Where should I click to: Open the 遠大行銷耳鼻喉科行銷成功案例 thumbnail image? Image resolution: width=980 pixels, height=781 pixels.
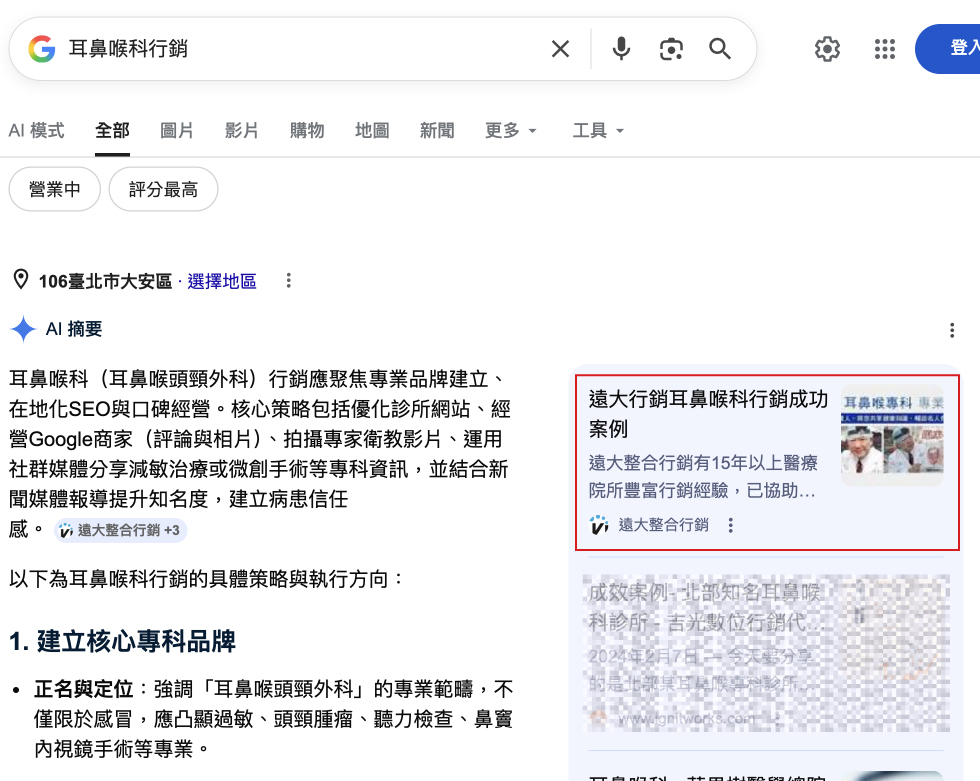click(x=892, y=436)
